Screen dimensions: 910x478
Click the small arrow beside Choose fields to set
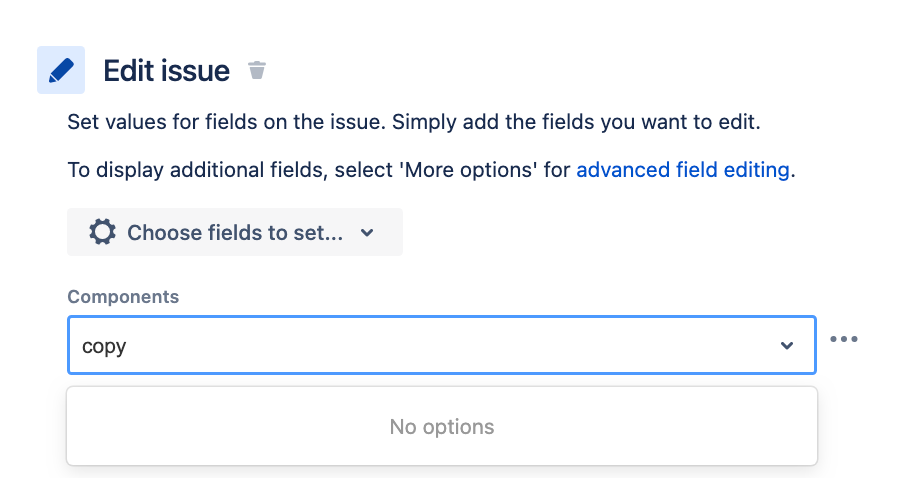367,233
